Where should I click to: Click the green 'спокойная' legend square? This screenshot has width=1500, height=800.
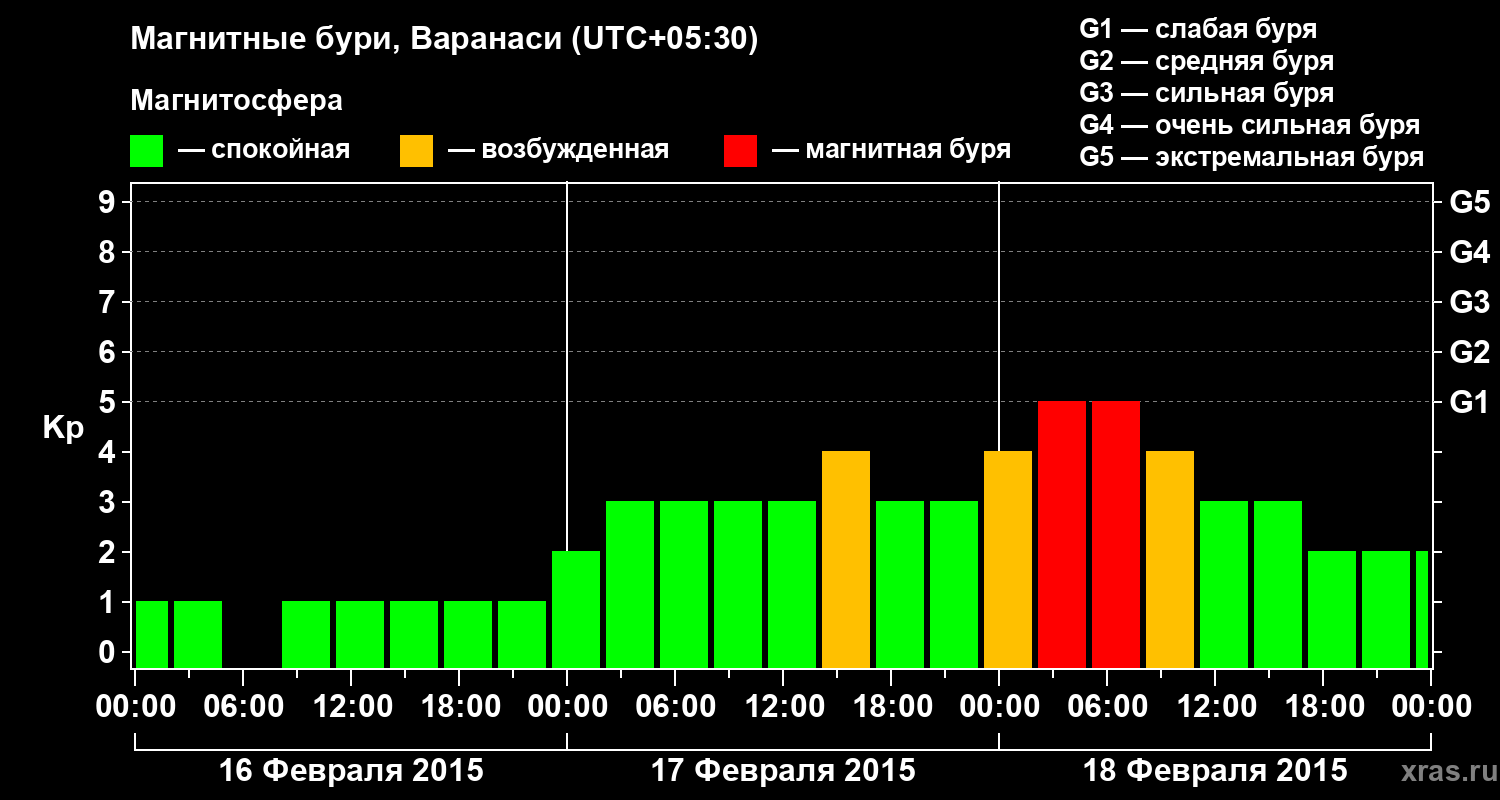coord(146,151)
